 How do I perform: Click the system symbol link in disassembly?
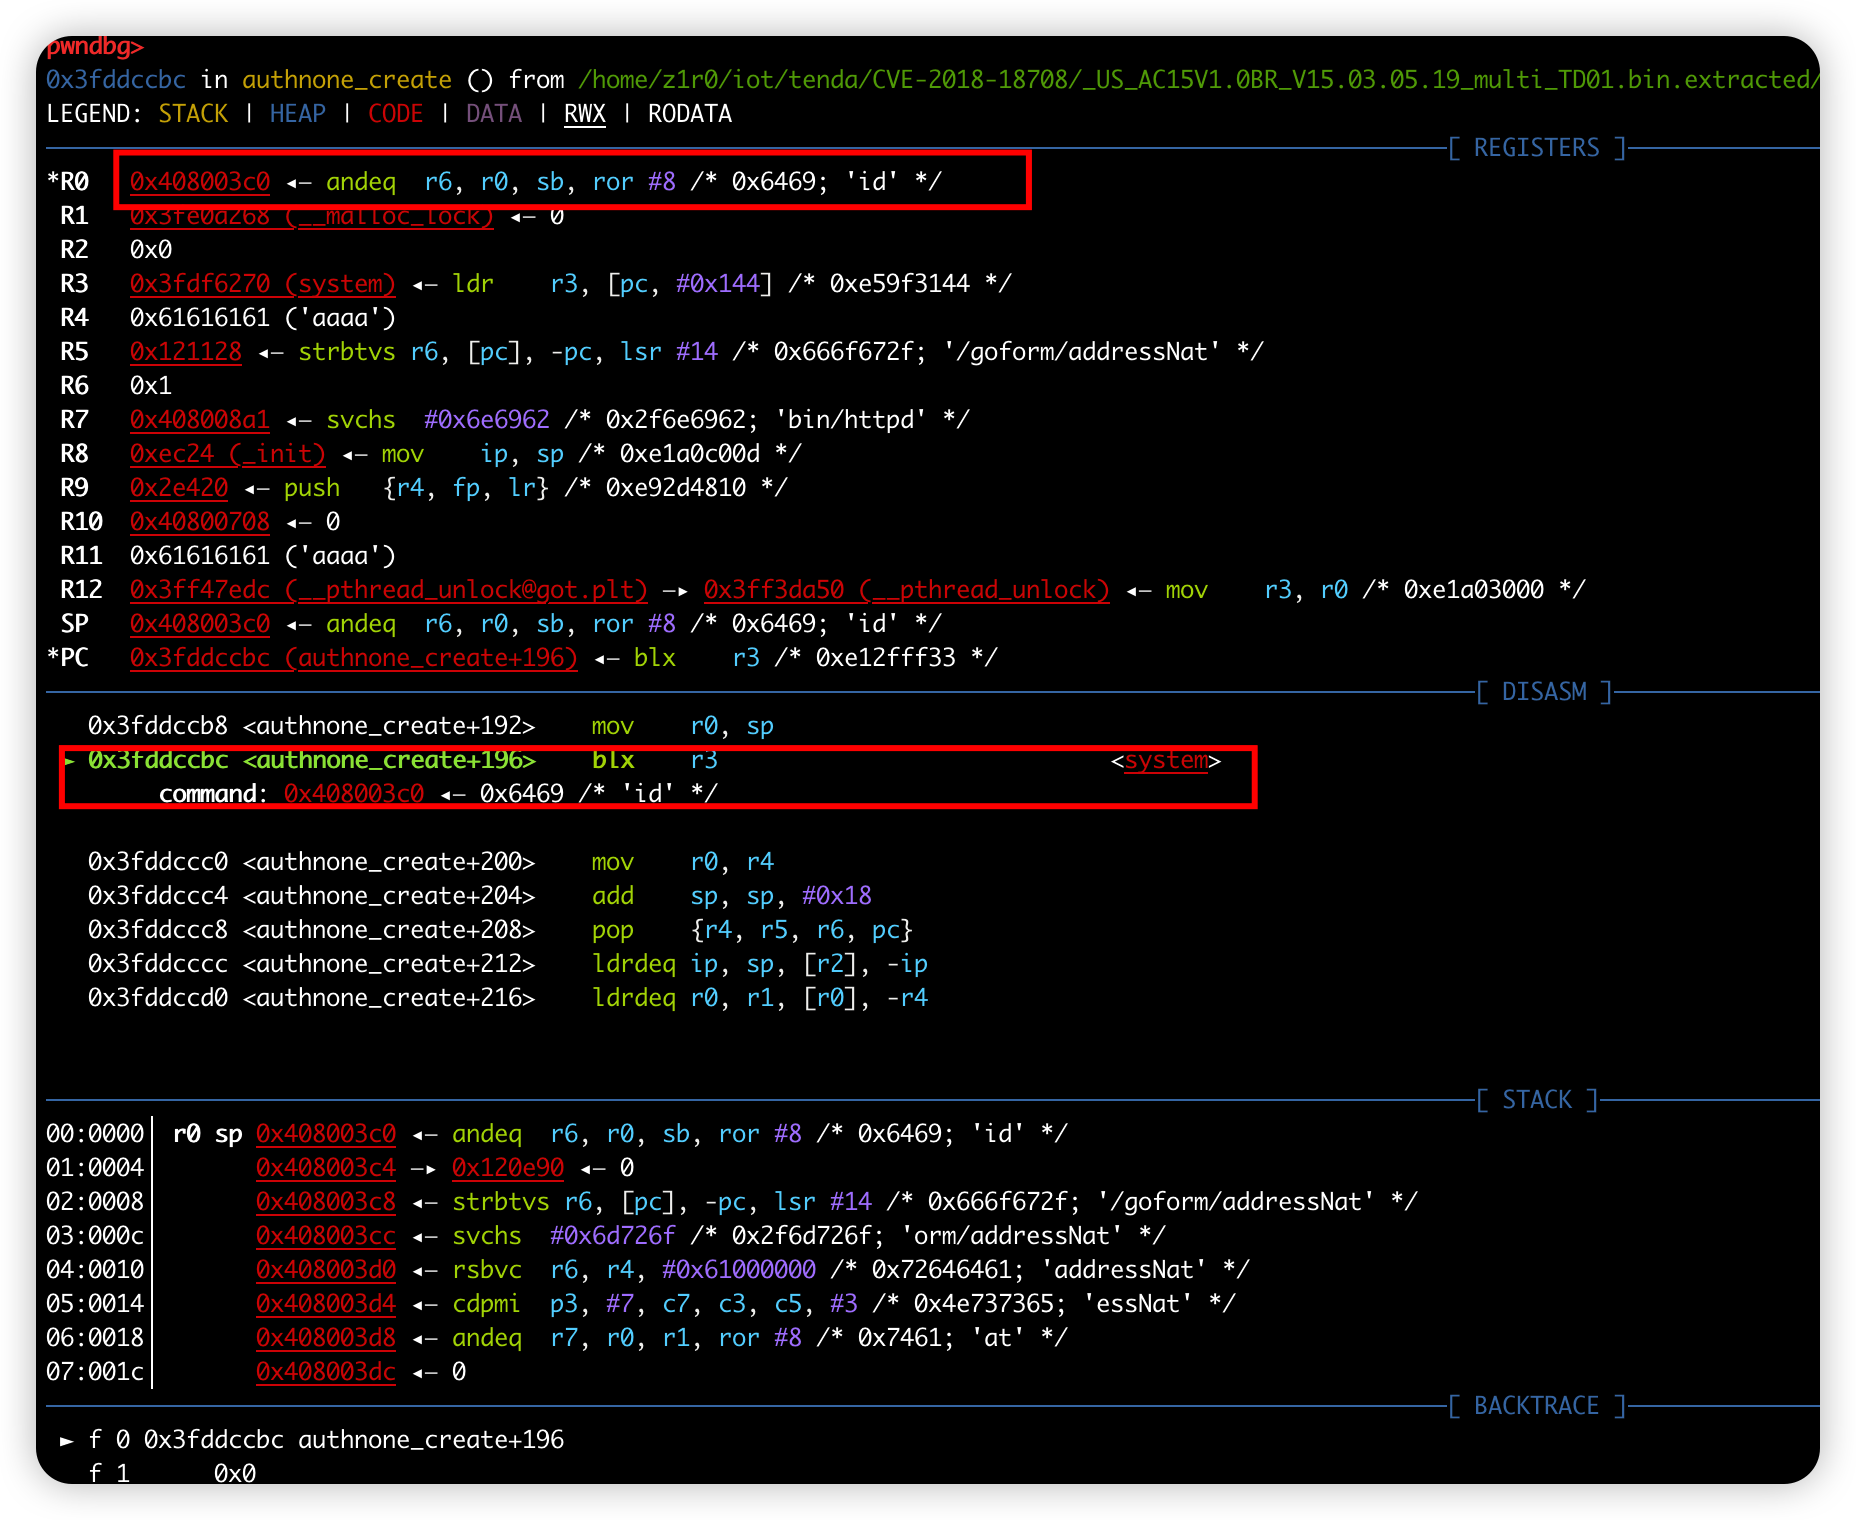1165,761
